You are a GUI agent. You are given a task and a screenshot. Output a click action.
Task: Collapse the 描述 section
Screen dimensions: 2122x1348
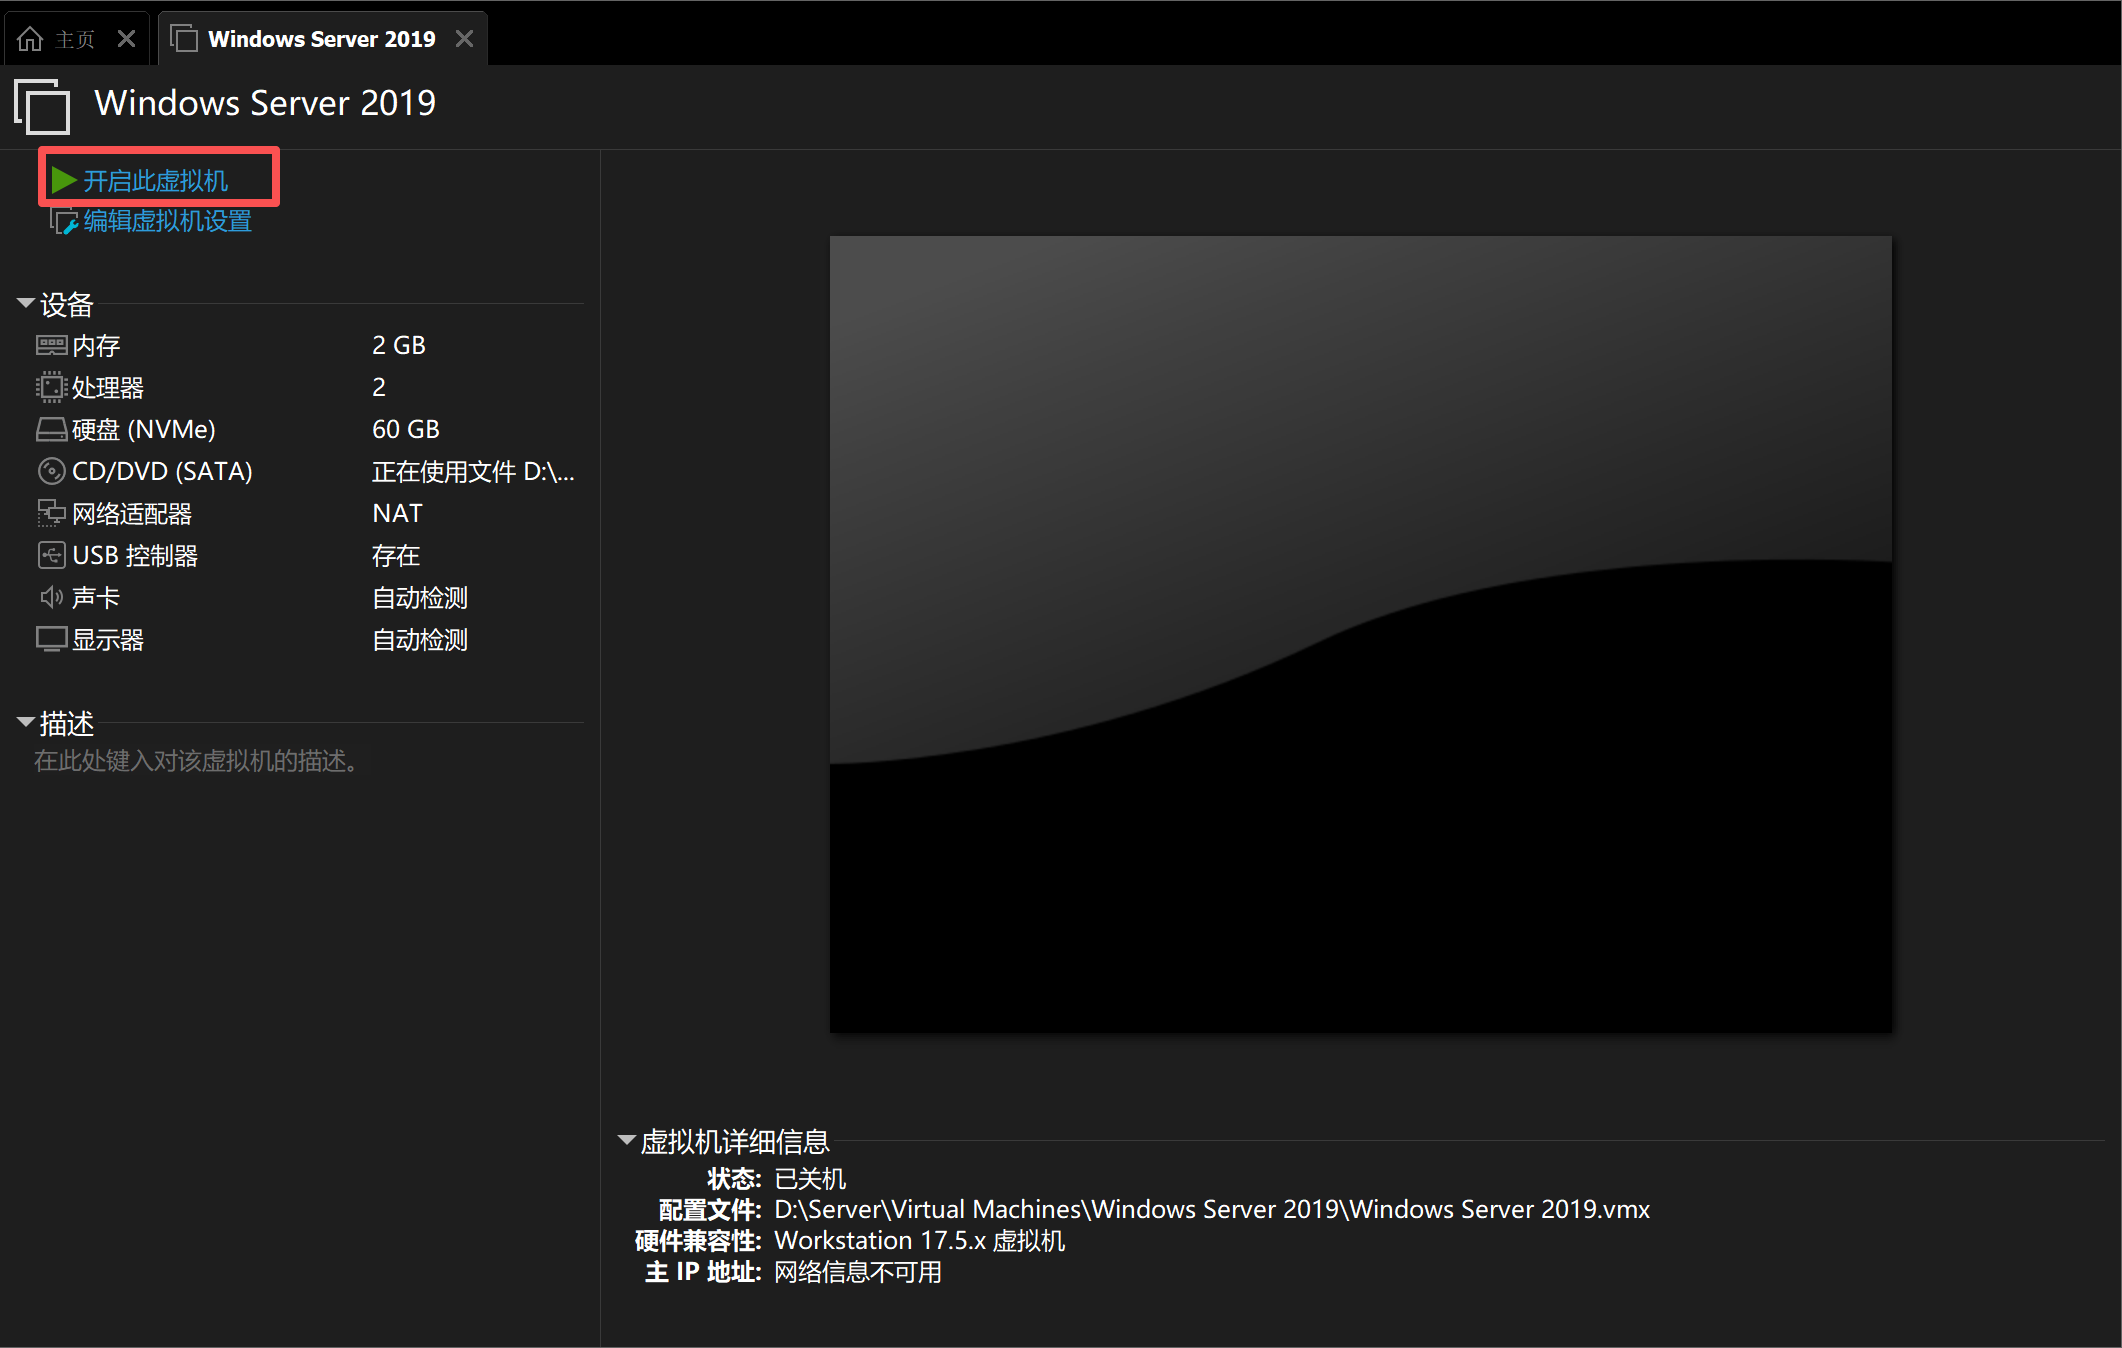tap(26, 722)
